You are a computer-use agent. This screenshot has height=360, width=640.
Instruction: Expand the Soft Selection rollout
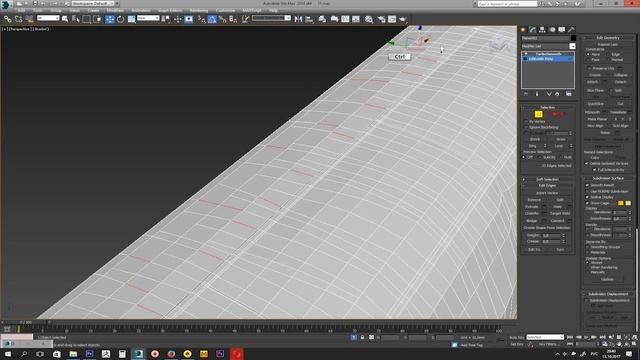click(x=548, y=179)
